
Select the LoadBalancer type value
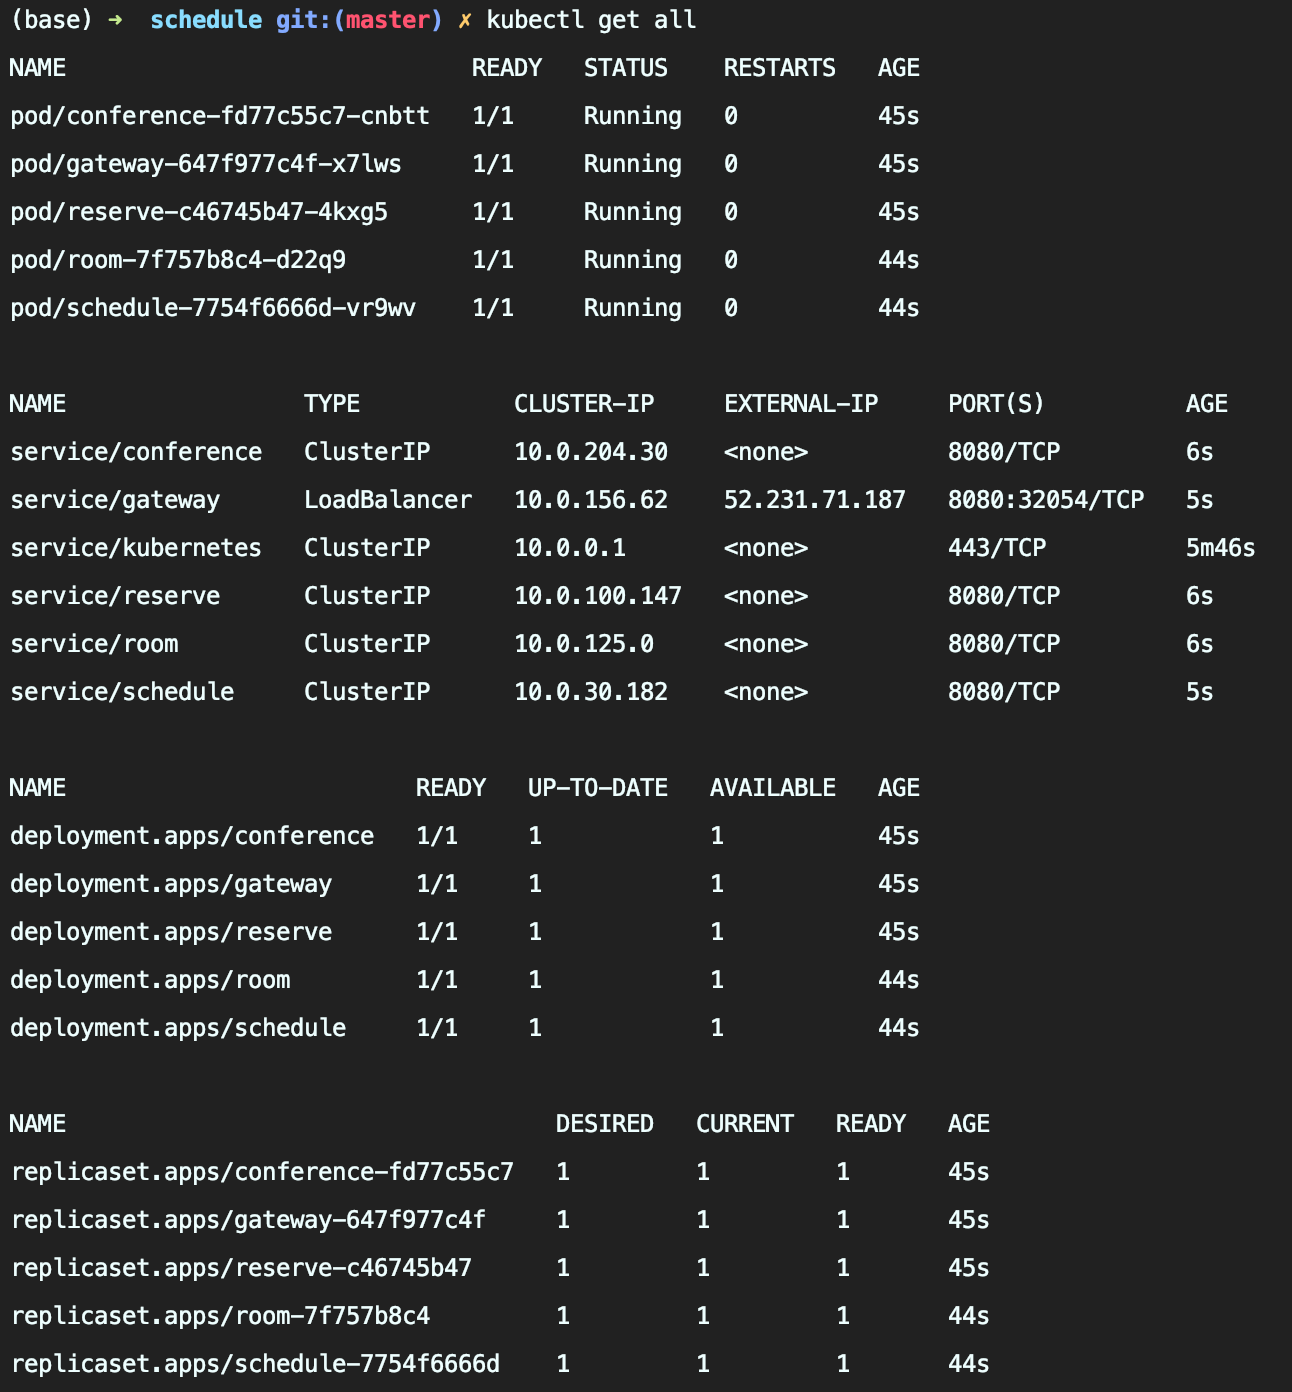click(x=388, y=500)
